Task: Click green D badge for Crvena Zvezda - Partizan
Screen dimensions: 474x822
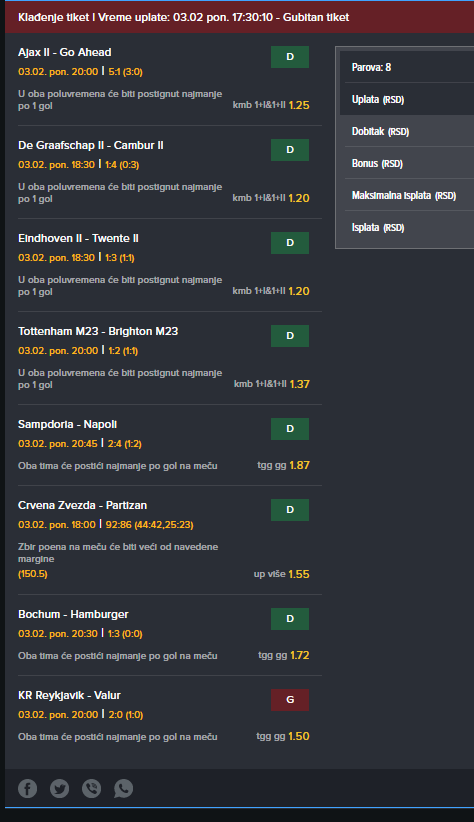Action: click(290, 510)
